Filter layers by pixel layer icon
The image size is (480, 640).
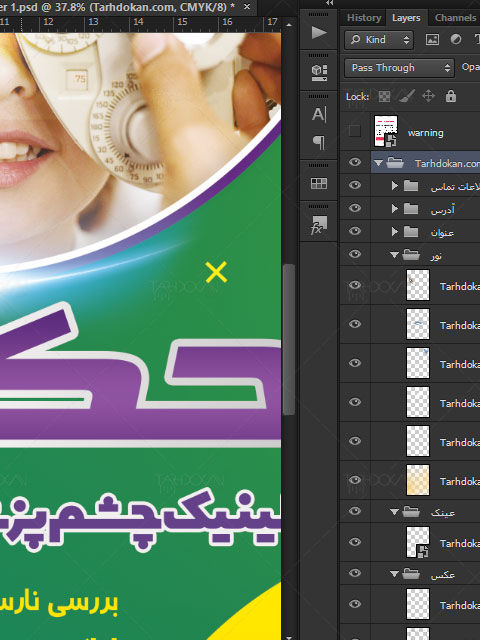(432, 40)
